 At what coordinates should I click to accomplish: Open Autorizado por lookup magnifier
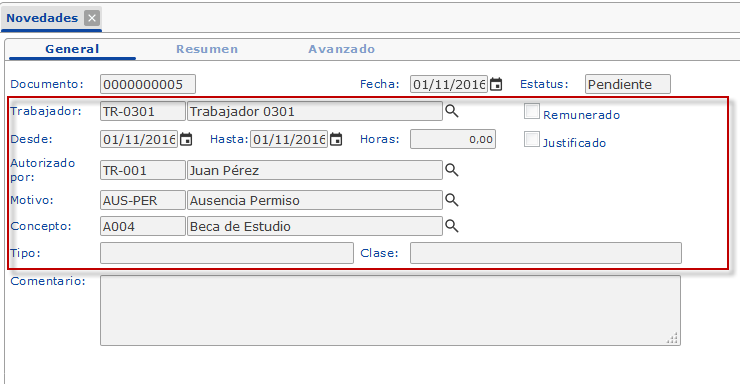tap(452, 170)
